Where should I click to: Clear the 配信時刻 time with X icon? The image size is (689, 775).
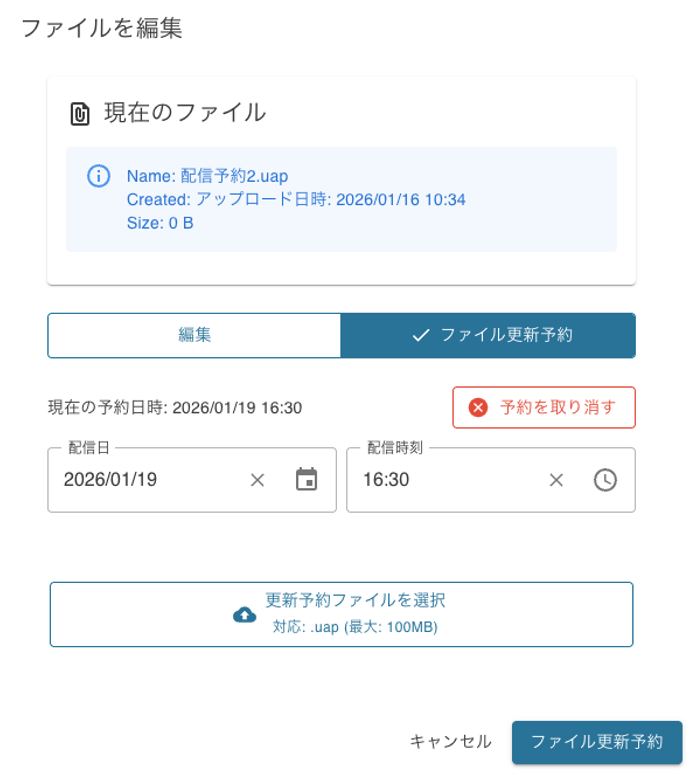556,480
